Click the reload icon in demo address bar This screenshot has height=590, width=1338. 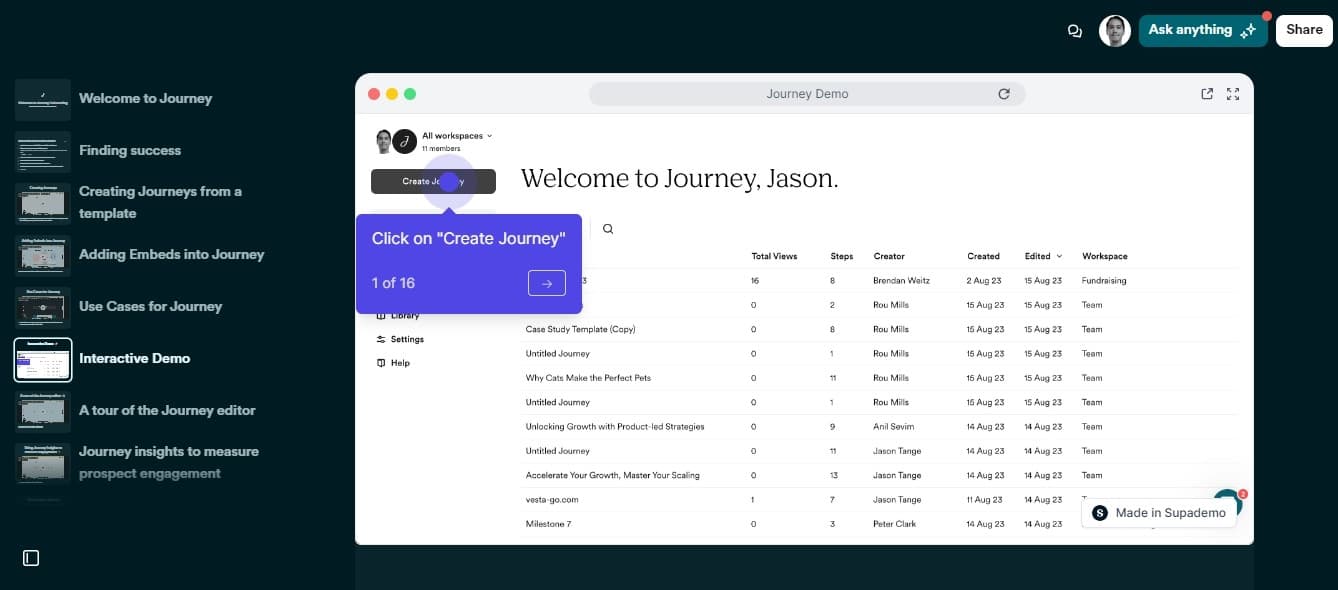(x=1004, y=94)
